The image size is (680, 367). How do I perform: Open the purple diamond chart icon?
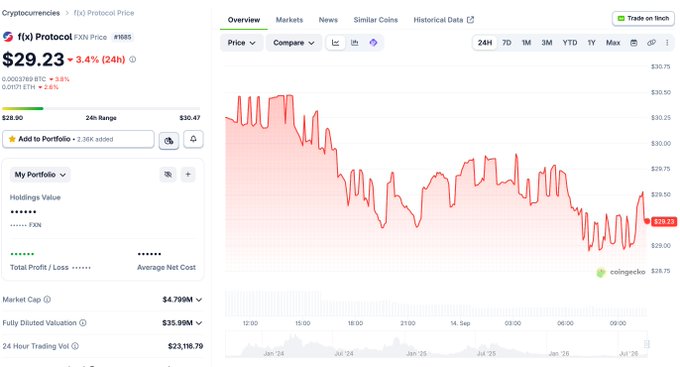[x=373, y=43]
